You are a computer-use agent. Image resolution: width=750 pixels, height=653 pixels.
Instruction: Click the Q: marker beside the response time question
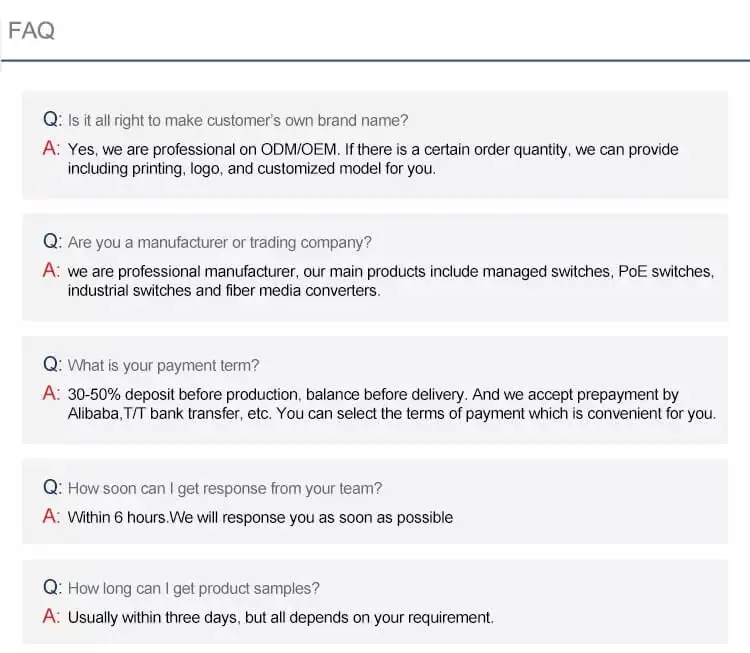[52, 488]
